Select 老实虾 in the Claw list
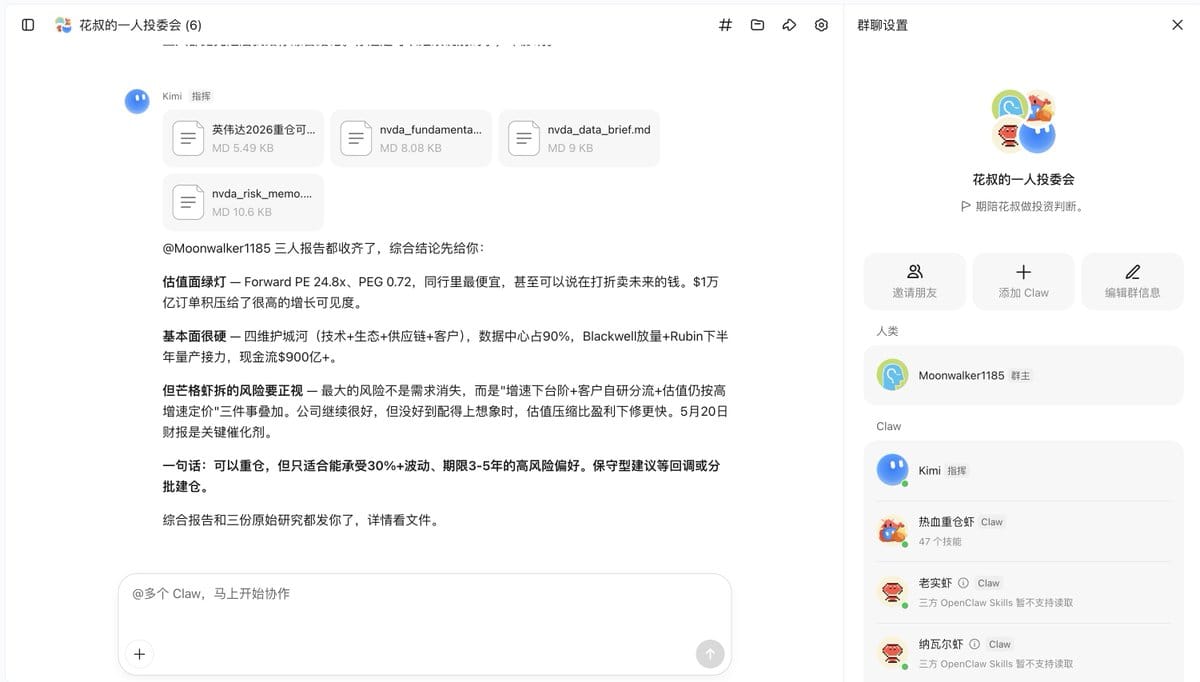The width and height of the screenshot is (1200, 682). [x=1023, y=592]
